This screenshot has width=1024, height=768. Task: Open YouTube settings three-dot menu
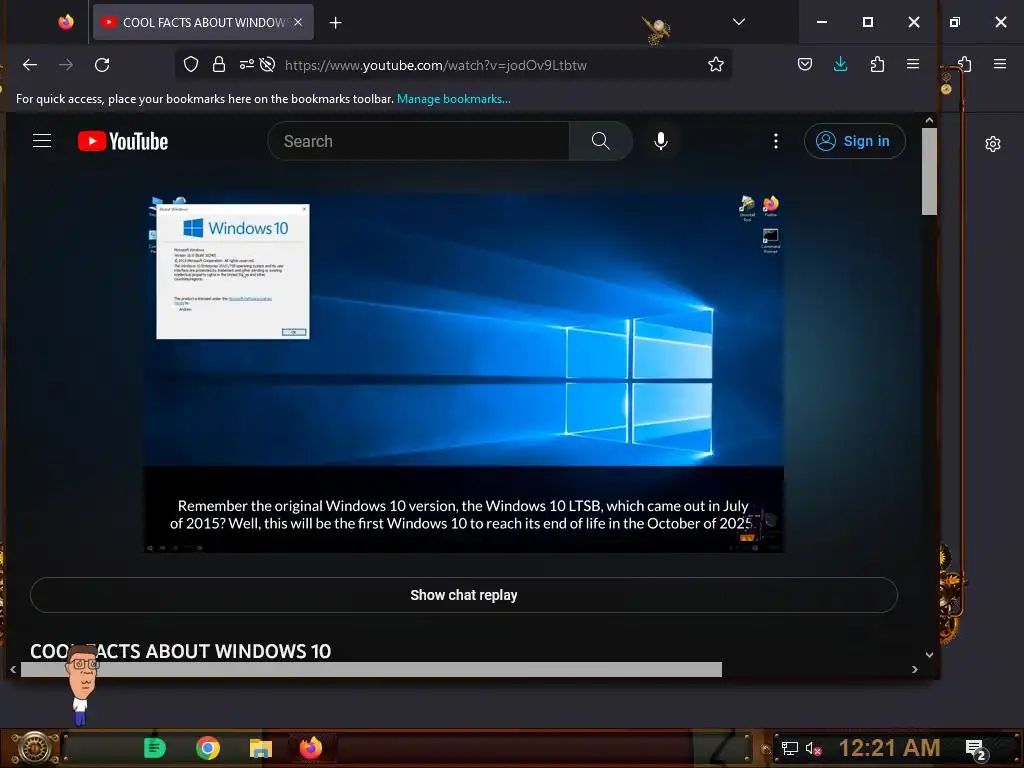[776, 141]
